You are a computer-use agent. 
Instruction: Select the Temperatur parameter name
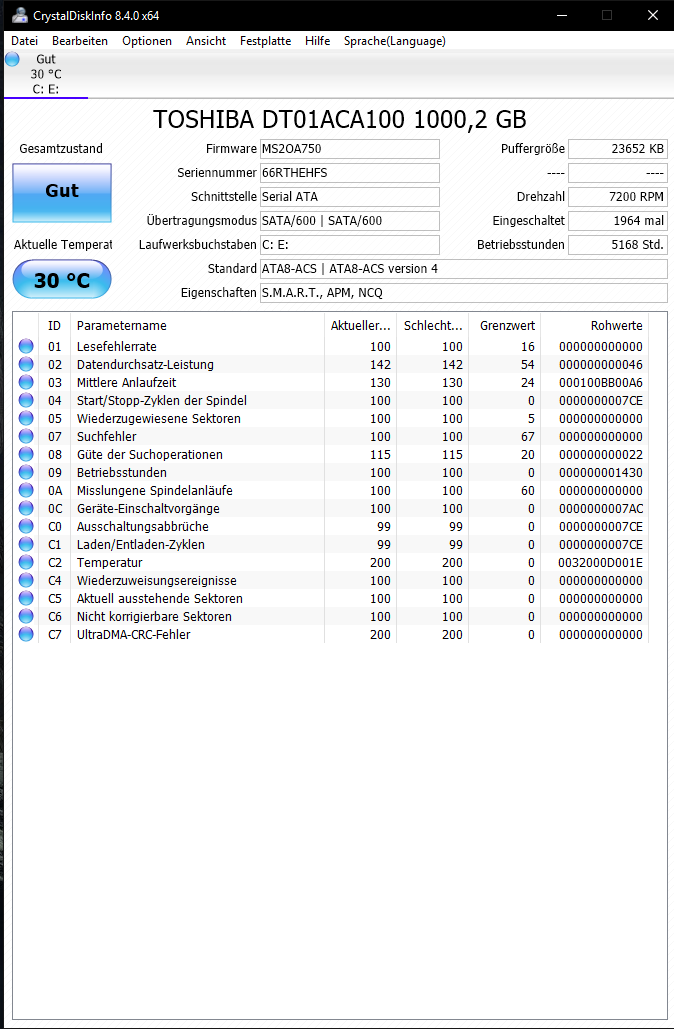[110, 563]
